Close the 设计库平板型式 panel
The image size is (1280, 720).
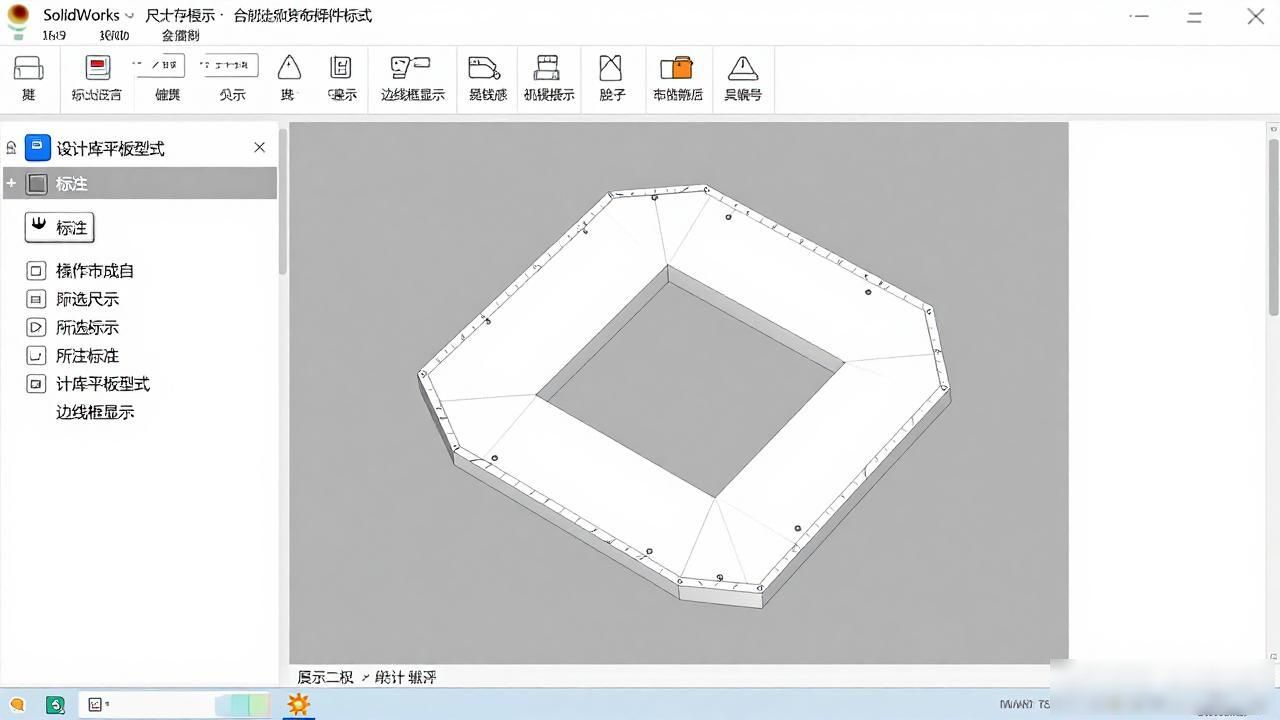[x=260, y=147]
